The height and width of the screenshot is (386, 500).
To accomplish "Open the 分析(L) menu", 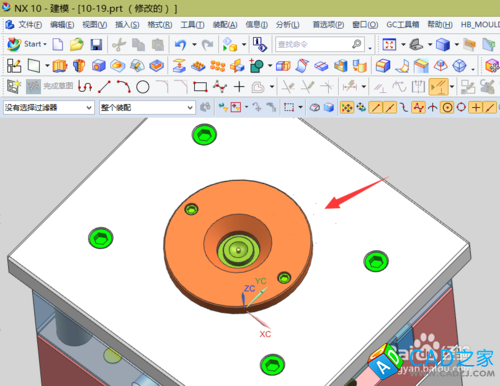I will [x=288, y=25].
